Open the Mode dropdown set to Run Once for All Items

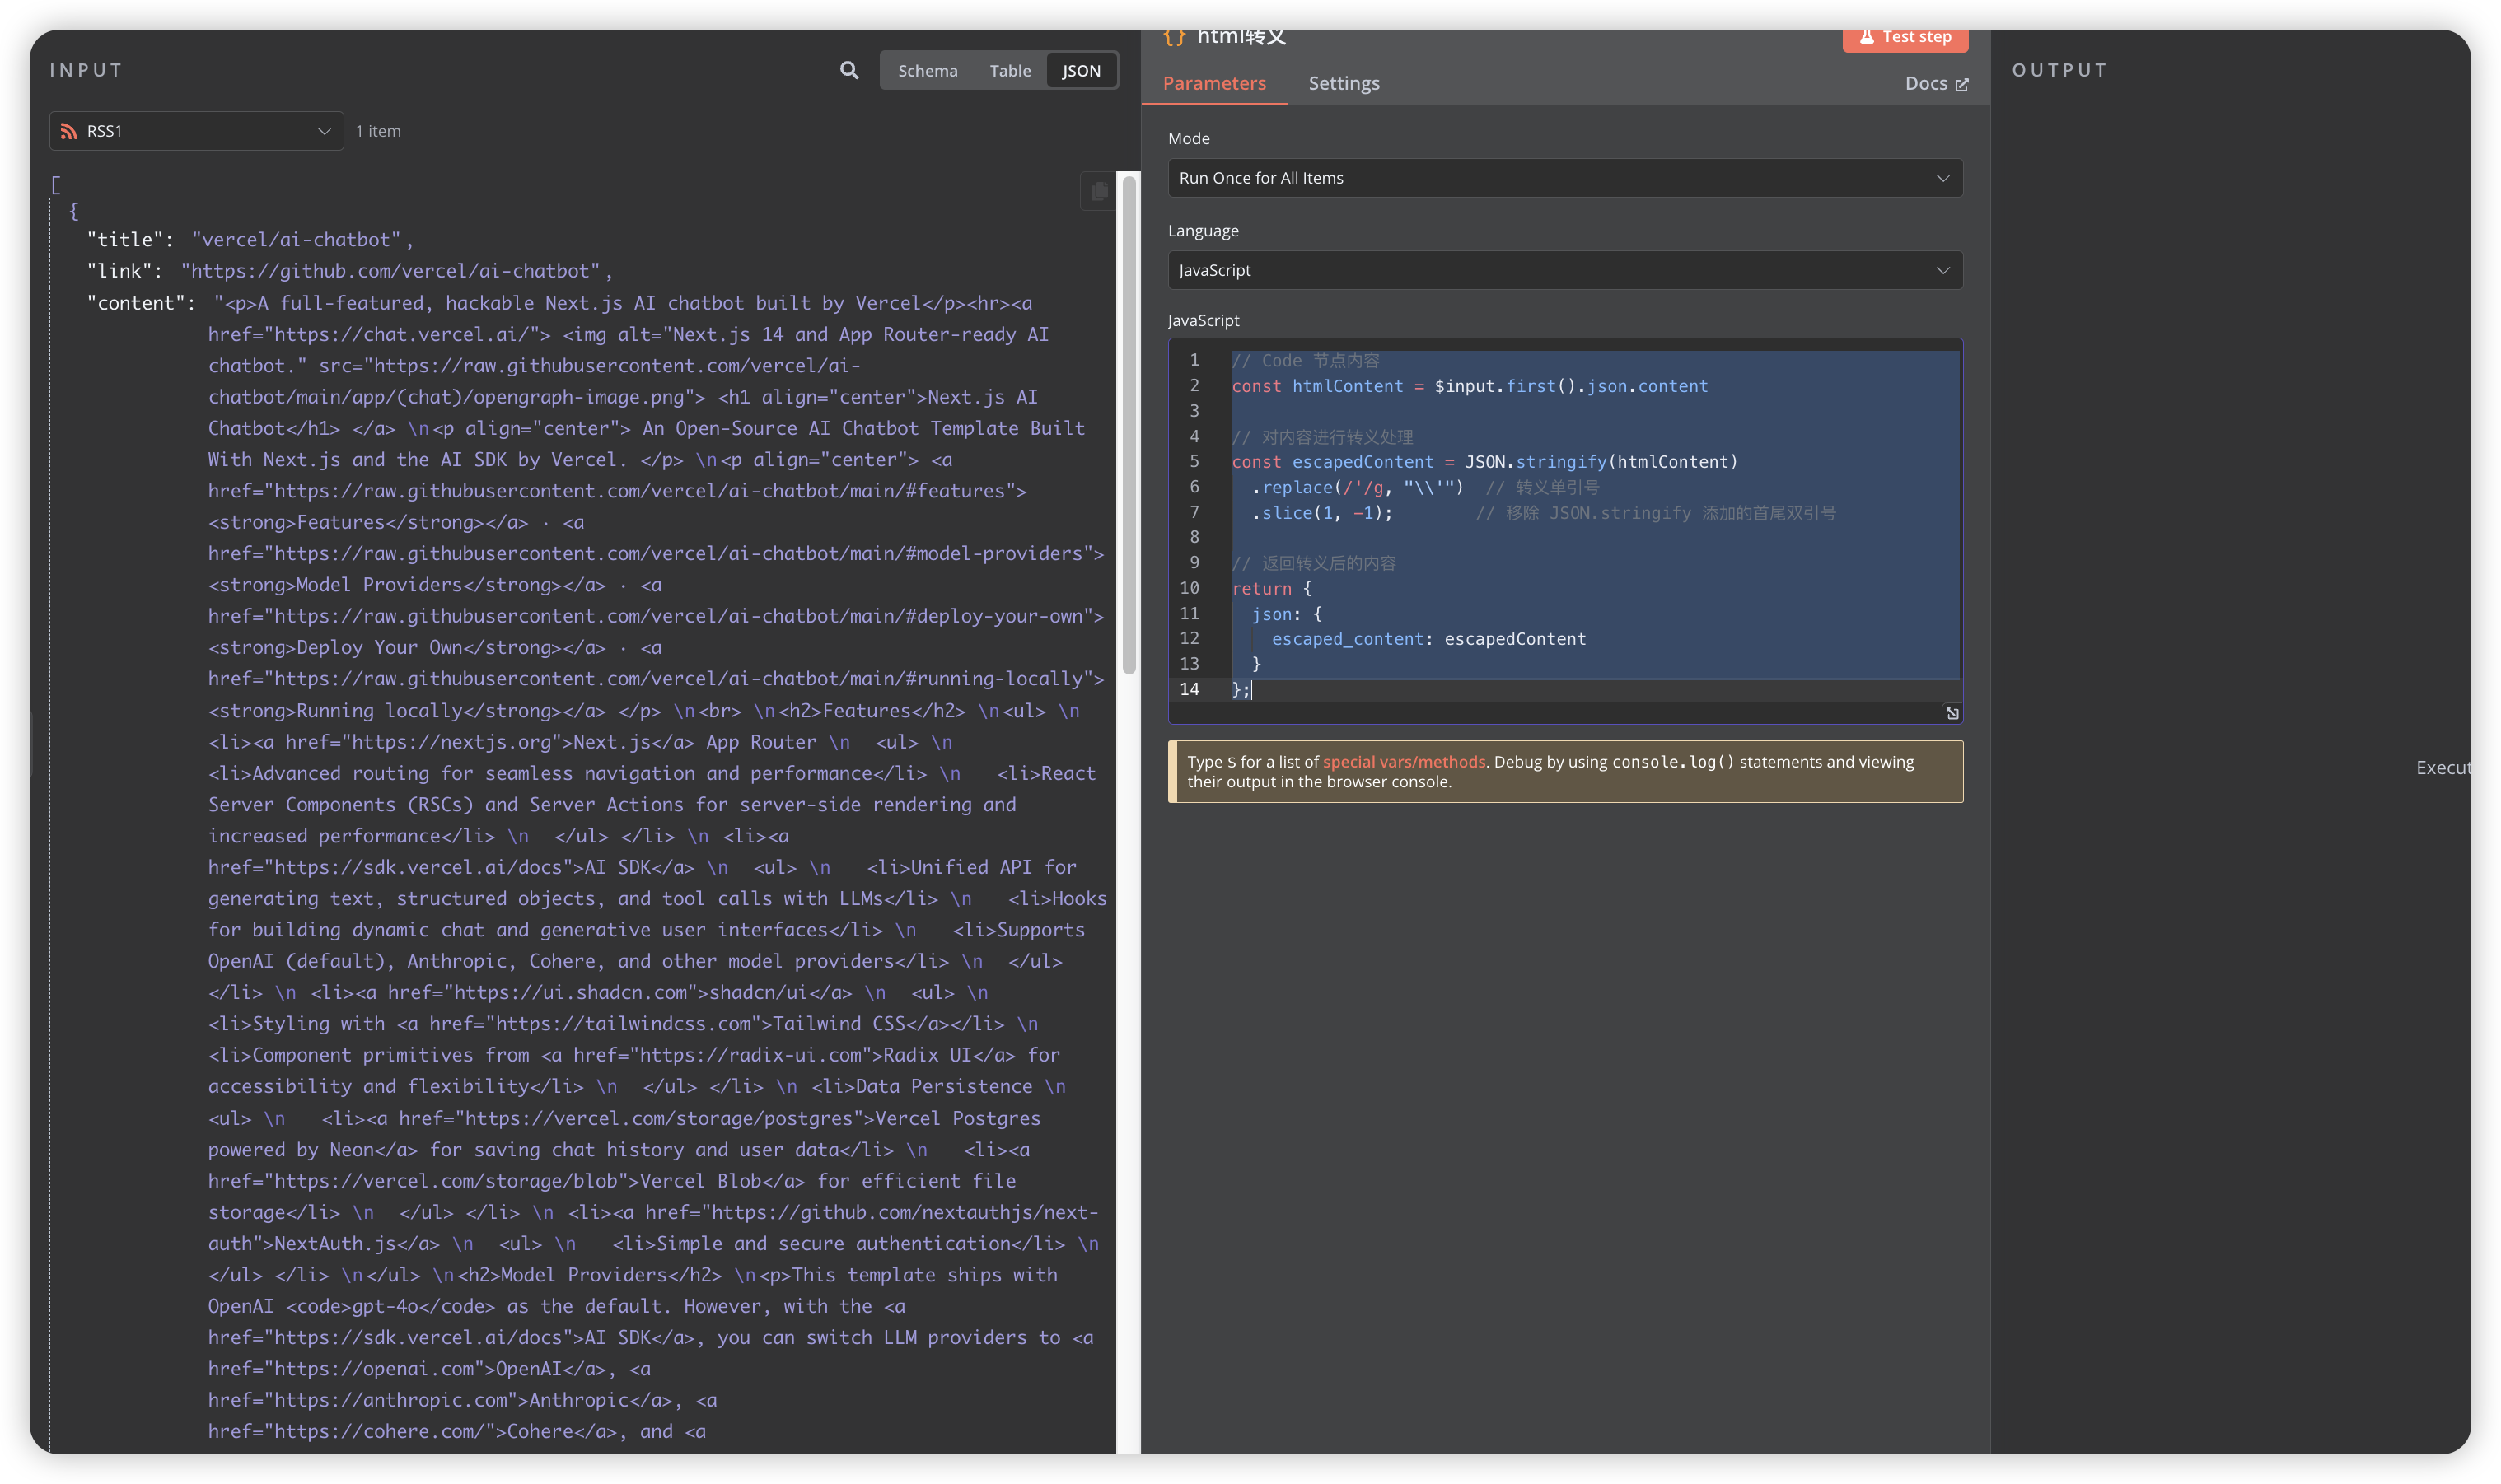pos(1564,178)
